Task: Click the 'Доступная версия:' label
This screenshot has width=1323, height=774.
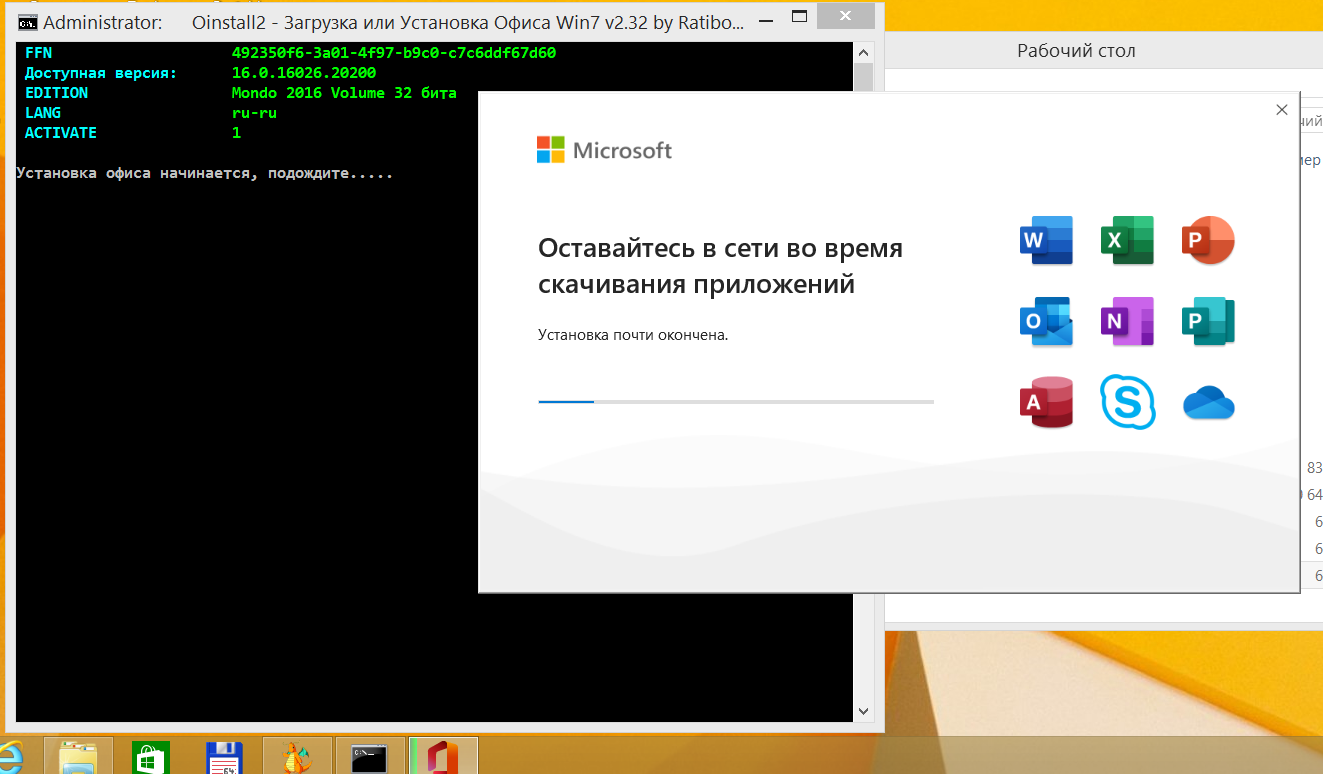Action: [101, 73]
